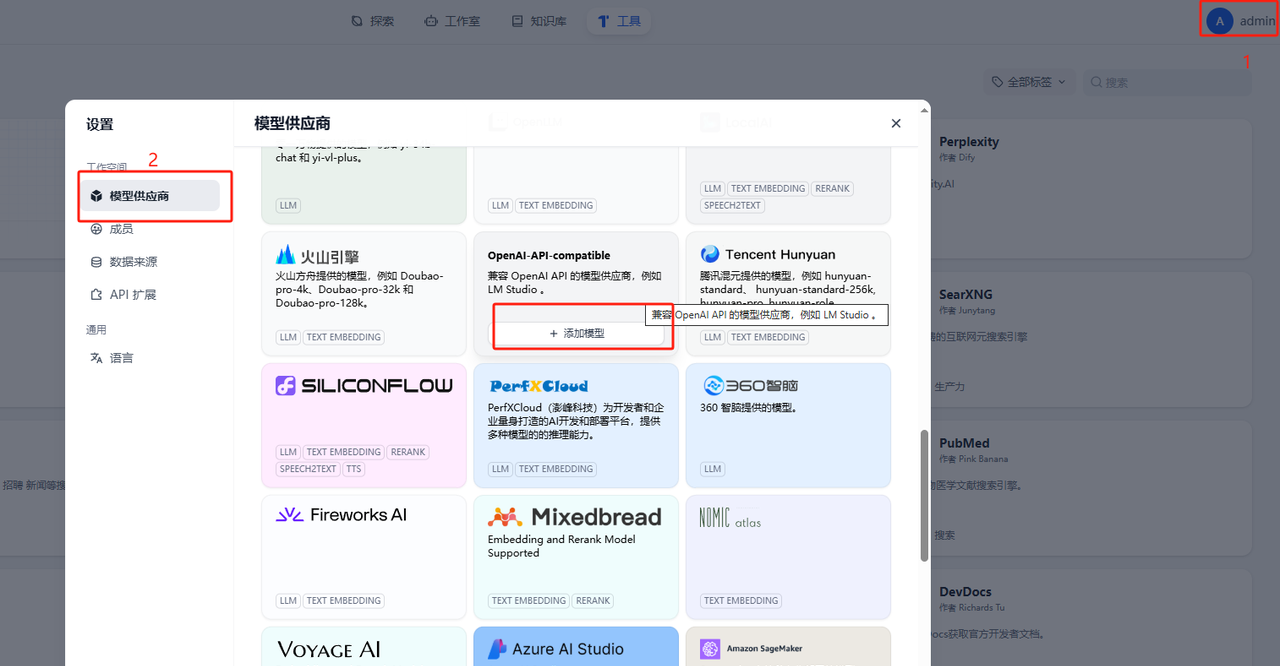Switch to the 工具 (Tools) tab
1280x666 pixels.
click(x=619, y=20)
